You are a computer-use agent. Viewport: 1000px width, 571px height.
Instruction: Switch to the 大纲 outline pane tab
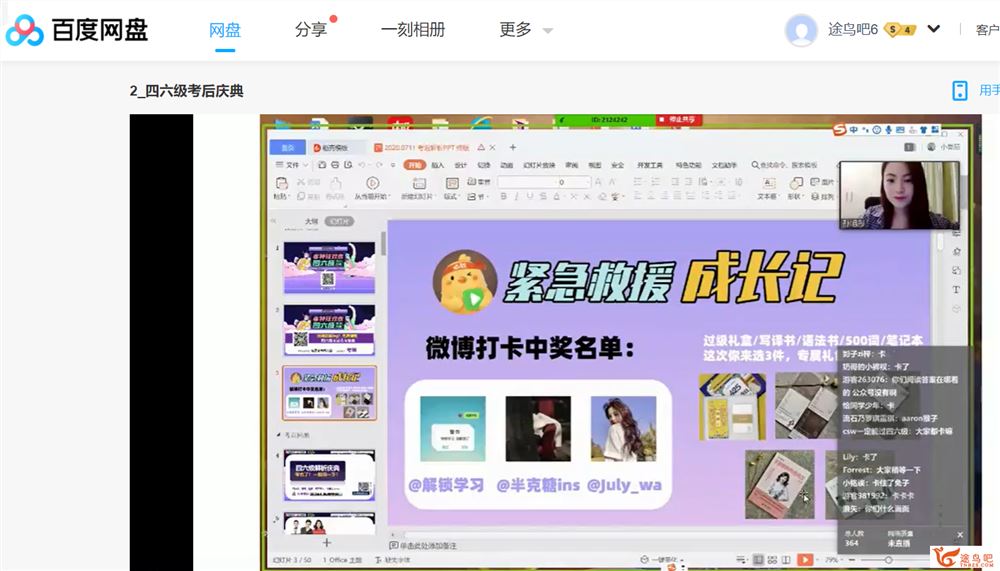(x=311, y=221)
